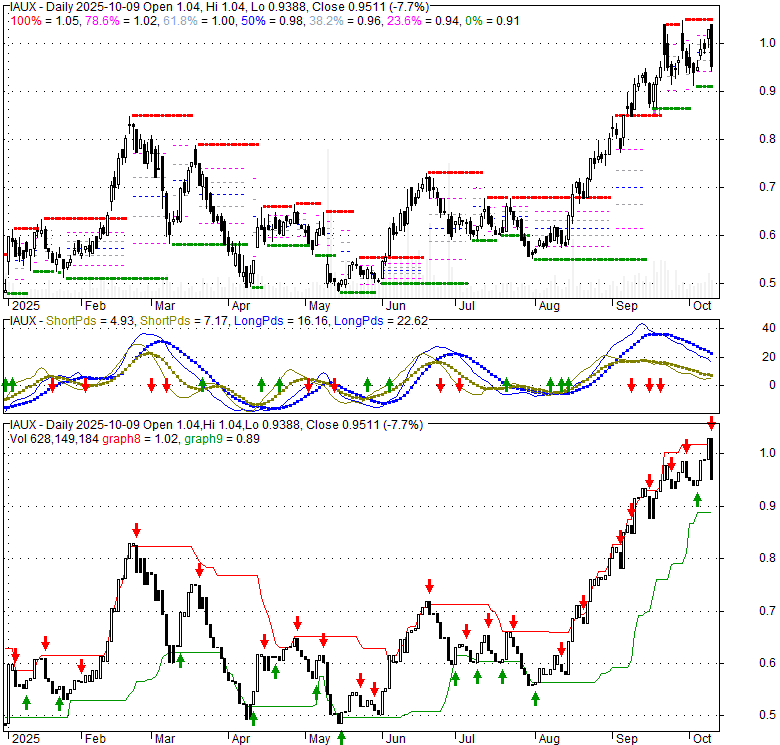Select the 0.9 price on the bottom chart scale

click(x=768, y=506)
